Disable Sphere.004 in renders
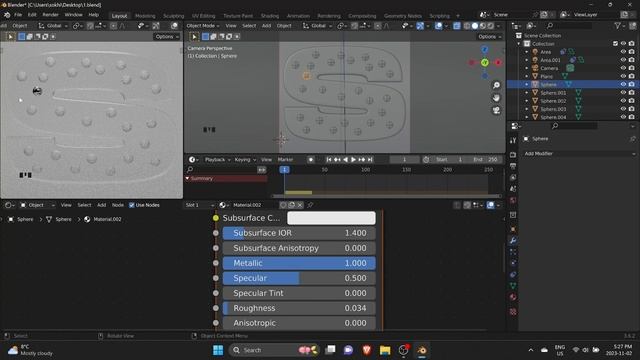The image size is (640, 360). [631, 117]
